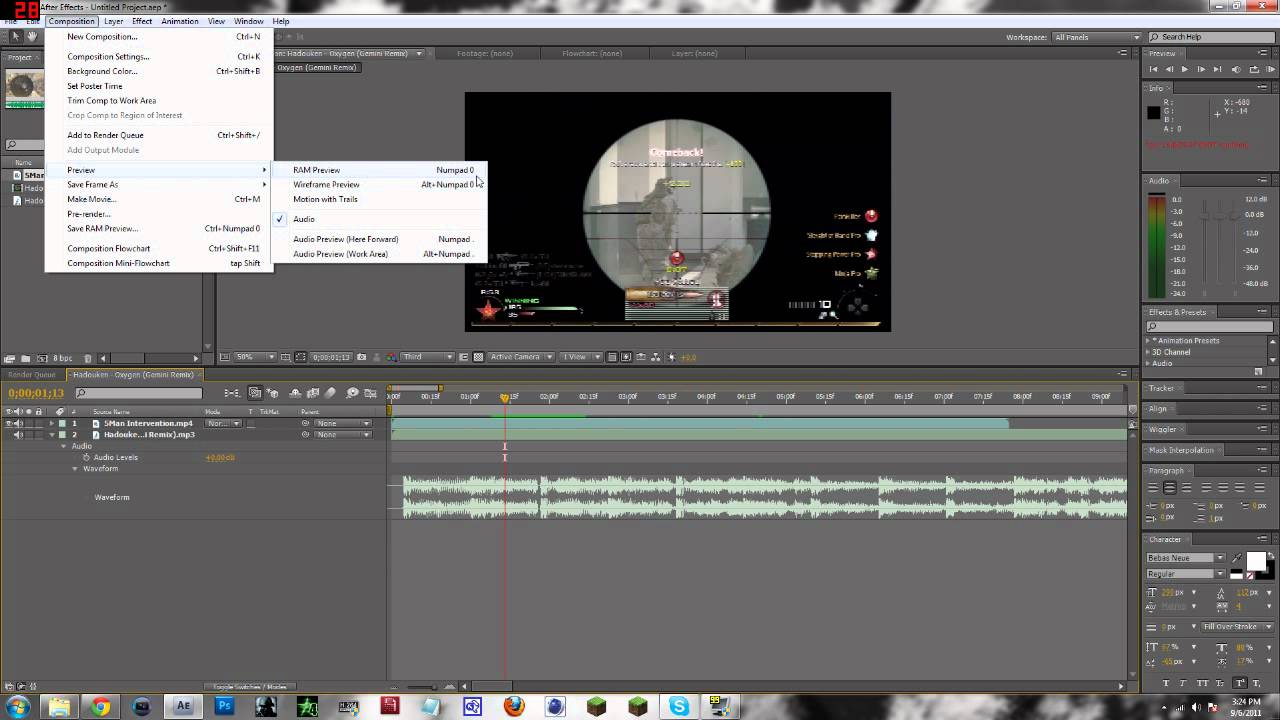1280x720 pixels.
Task: Click the timeline layer search field
Action: (138, 394)
